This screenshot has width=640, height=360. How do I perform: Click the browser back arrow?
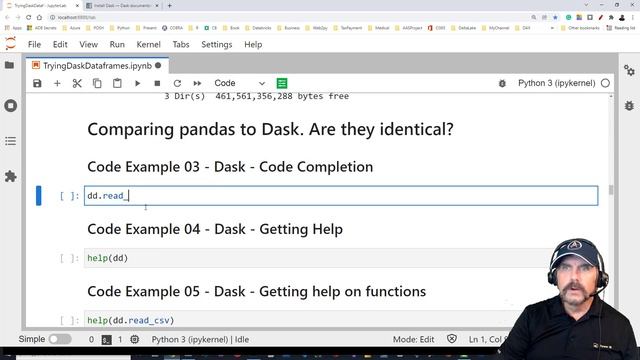coord(7,18)
